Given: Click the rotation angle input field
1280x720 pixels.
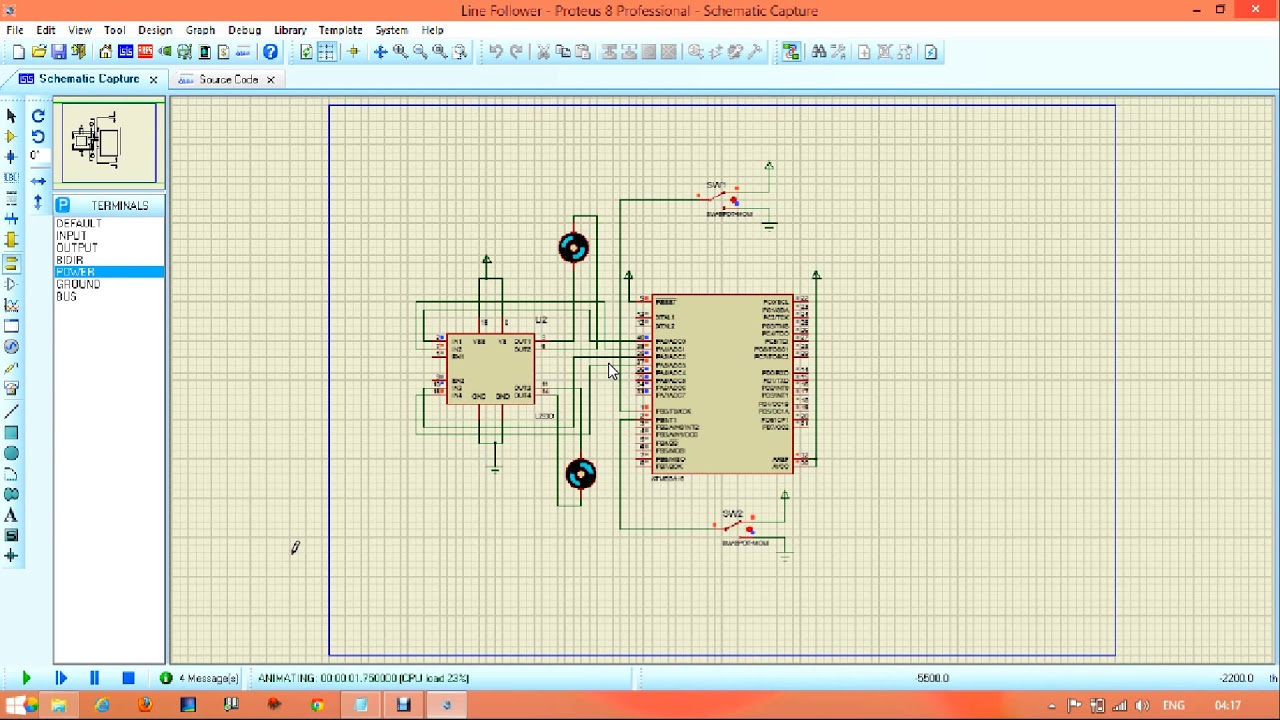Looking at the screenshot, I should [38, 157].
